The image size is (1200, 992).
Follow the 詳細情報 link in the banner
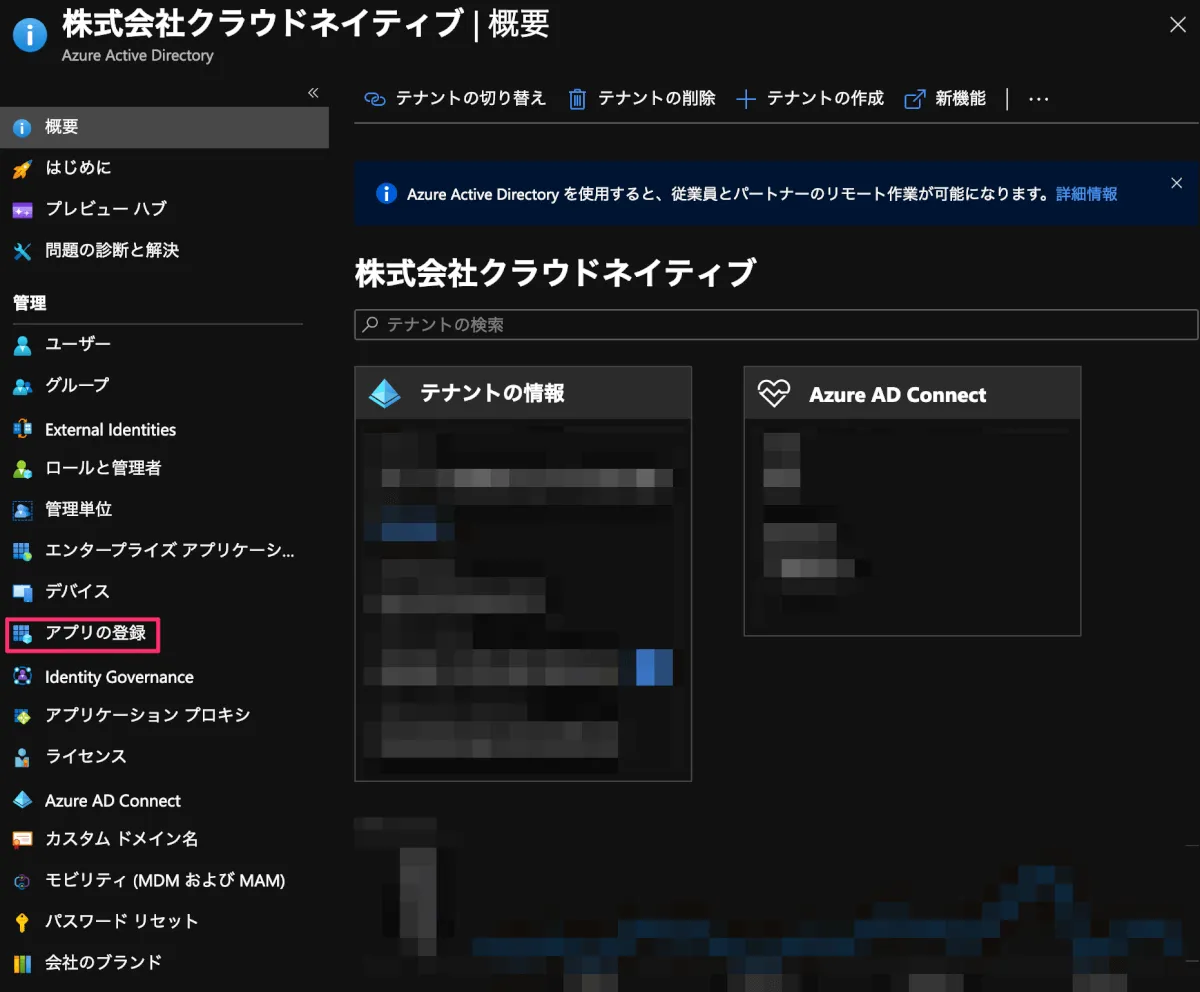point(1087,194)
